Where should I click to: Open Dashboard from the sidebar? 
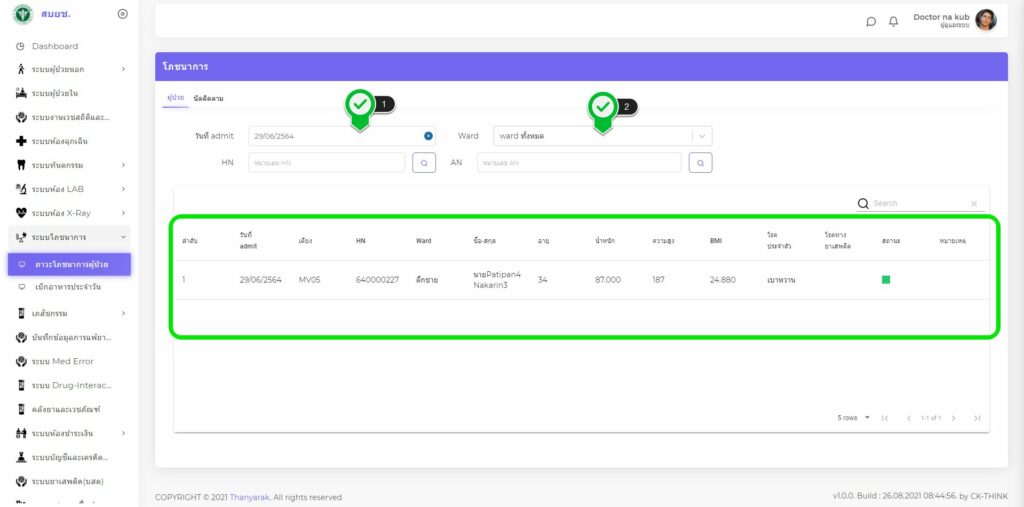click(x=54, y=46)
